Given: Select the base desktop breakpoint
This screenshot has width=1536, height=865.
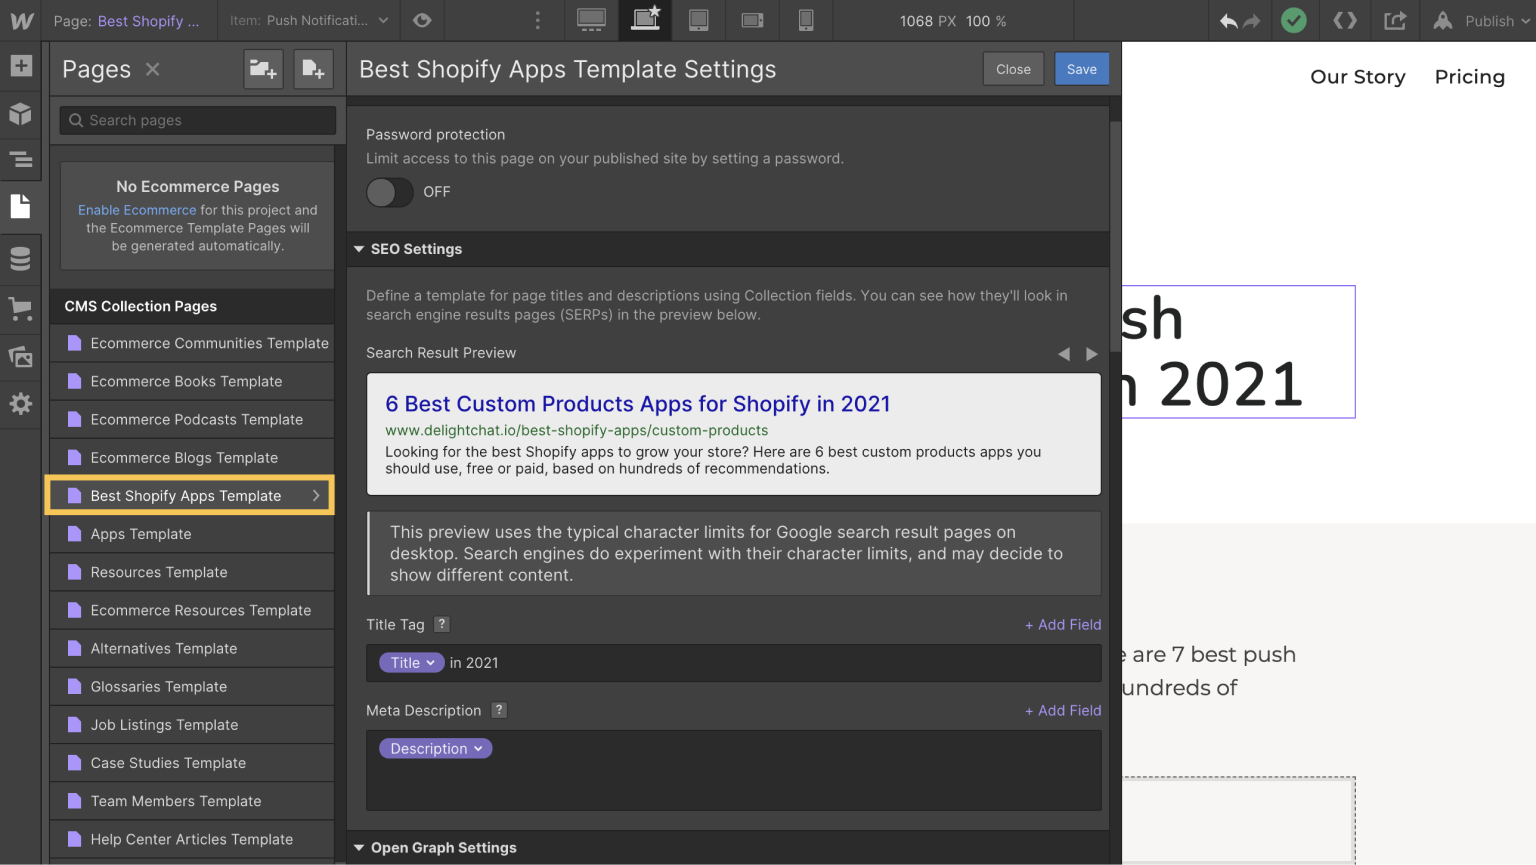Looking at the screenshot, I should pos(645,20).
